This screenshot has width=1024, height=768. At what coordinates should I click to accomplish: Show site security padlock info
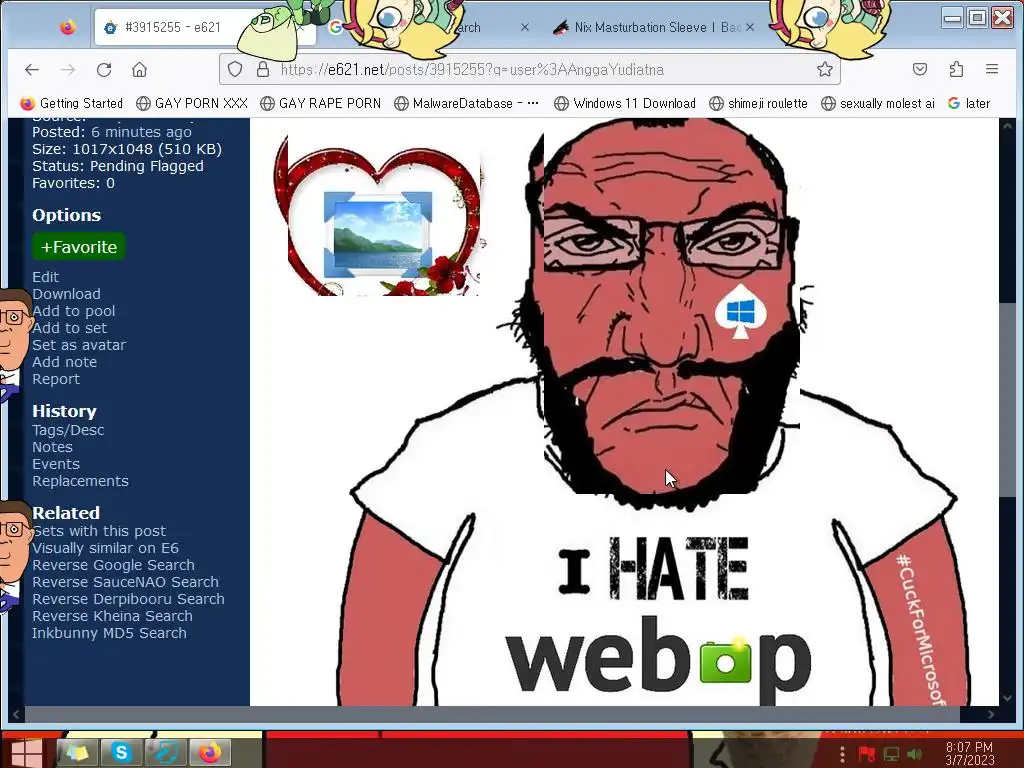[263, 69]
